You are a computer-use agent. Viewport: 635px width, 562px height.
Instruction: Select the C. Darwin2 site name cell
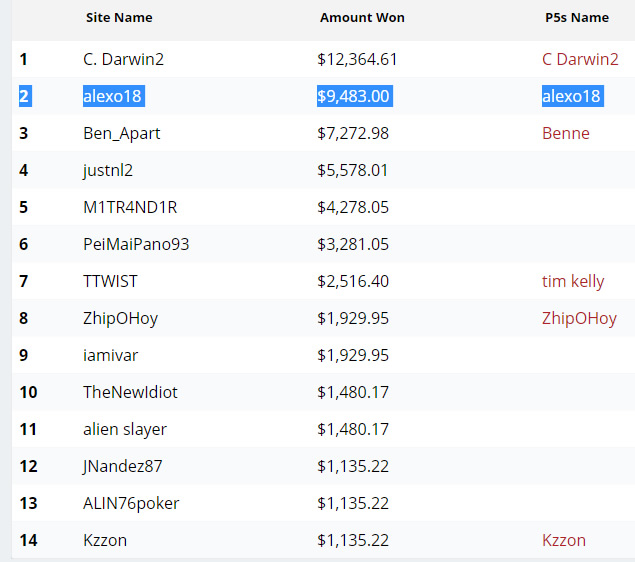(x=123, y=59)
